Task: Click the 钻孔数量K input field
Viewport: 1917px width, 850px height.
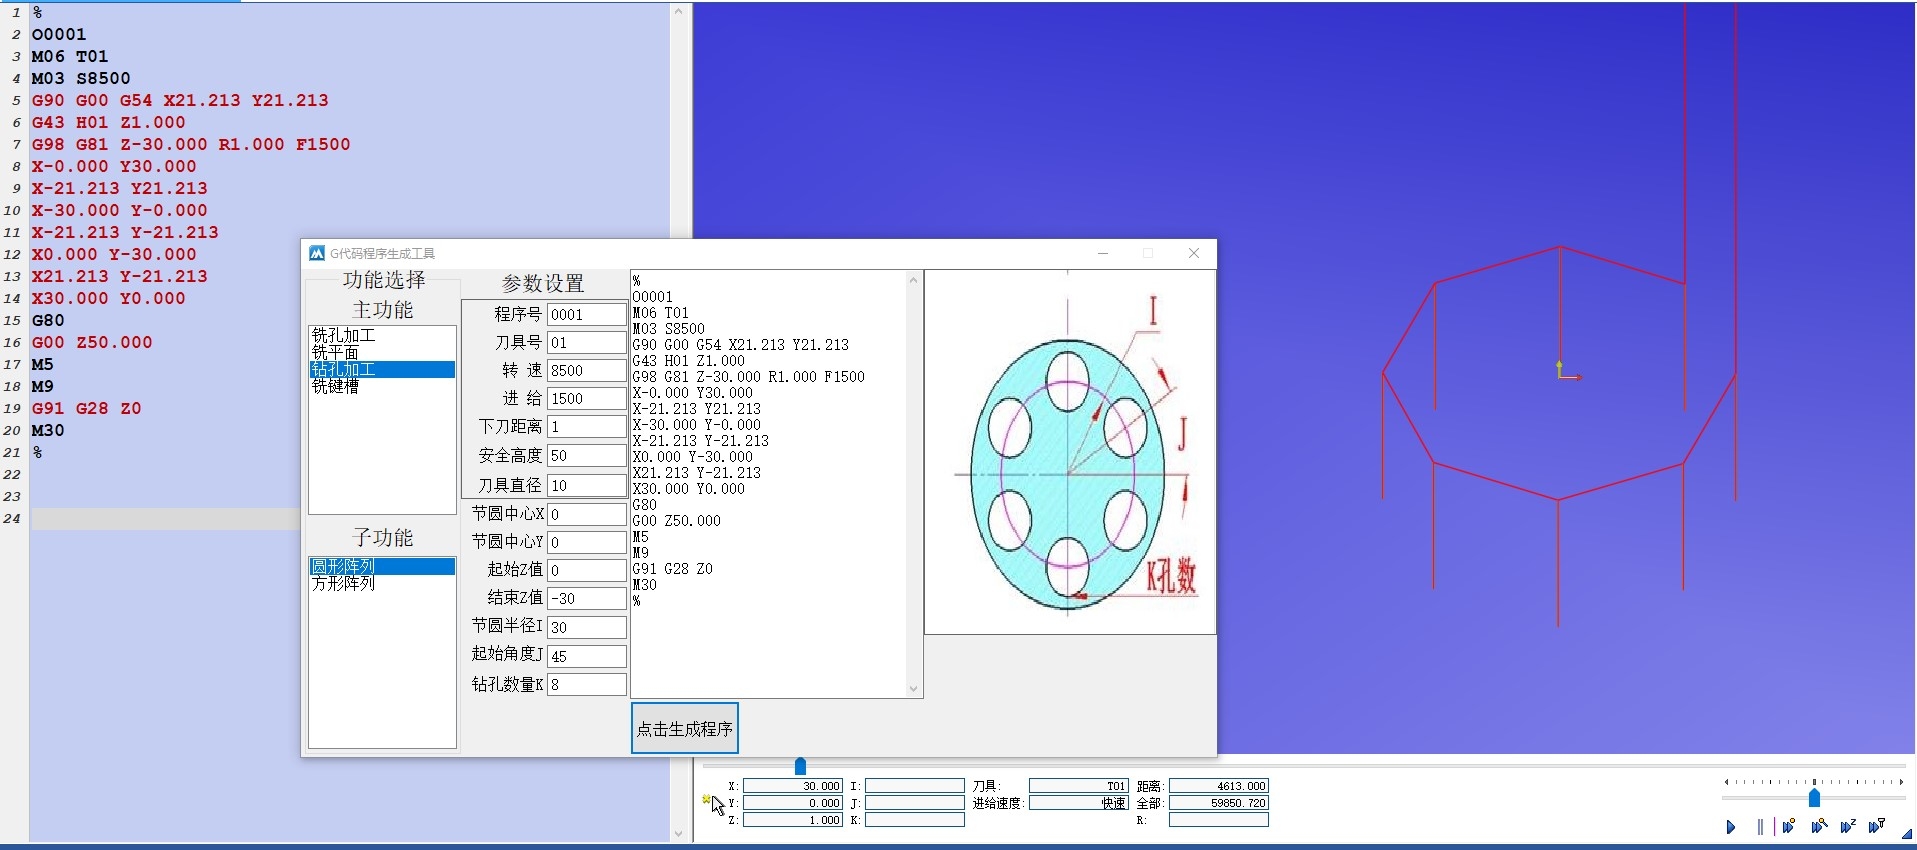Action: click(x=586, y=685)
